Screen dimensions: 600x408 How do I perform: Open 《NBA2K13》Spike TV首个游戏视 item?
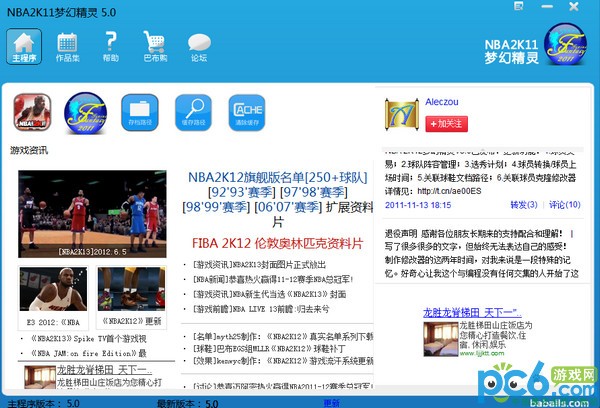point(88,339)
